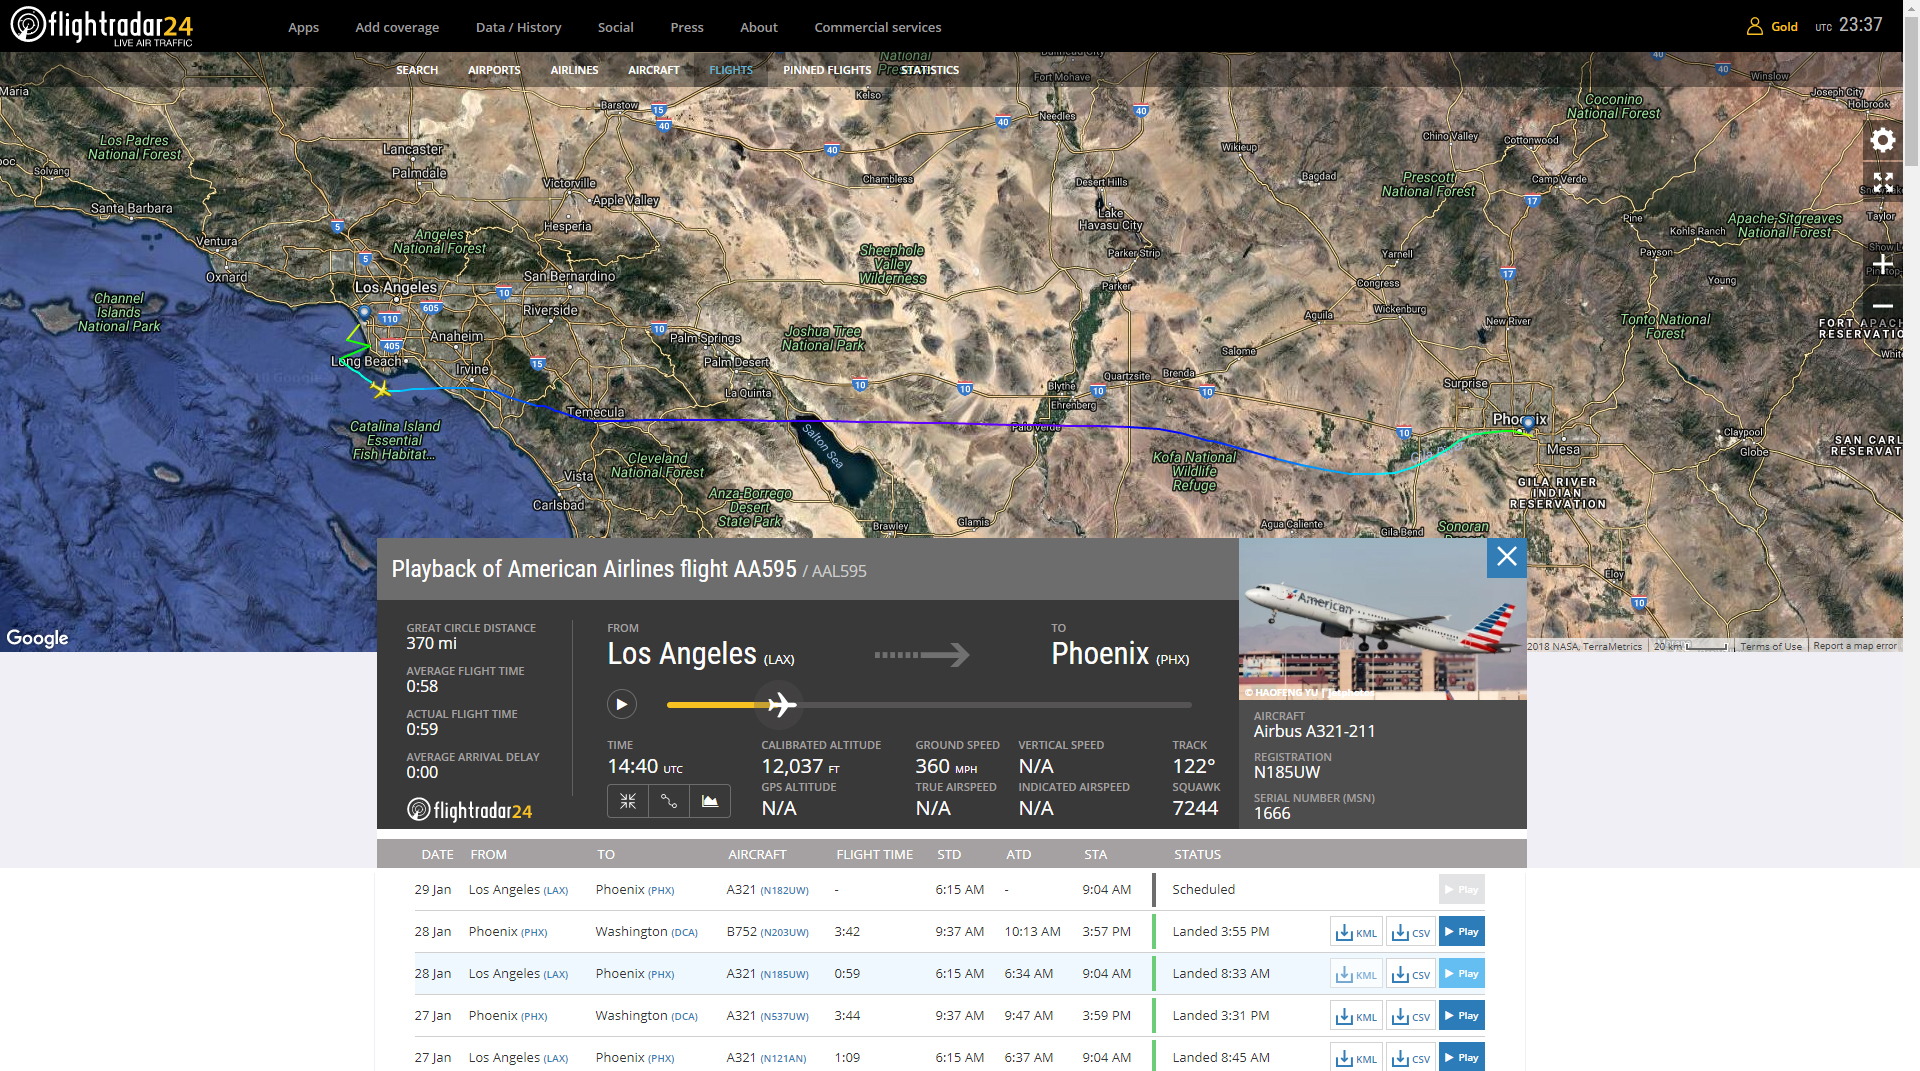This screenshot has width=1920, height=1071.
Task: Click the Aircraft column header
Action: 757,854
